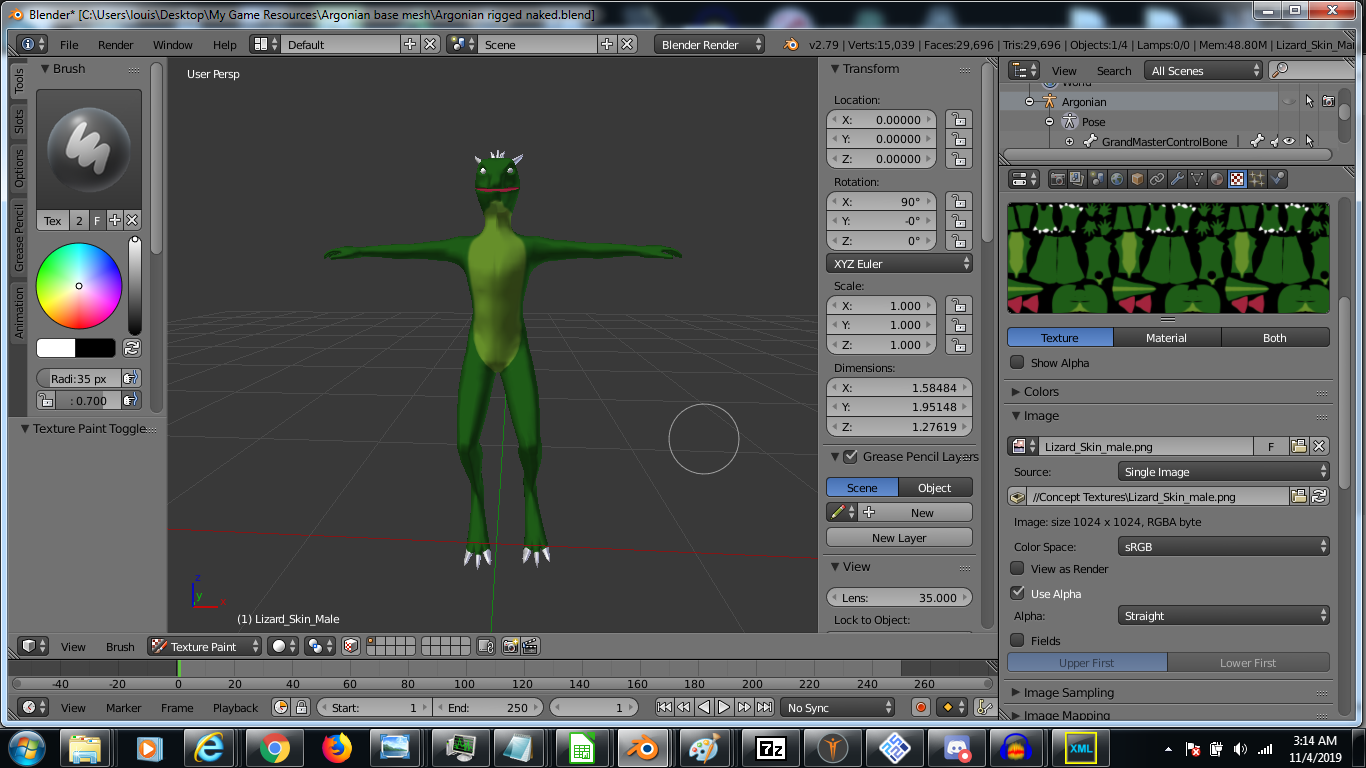Lock timeline time to other windows
The image size is (1366, 768).
click(x=301, y=707)
